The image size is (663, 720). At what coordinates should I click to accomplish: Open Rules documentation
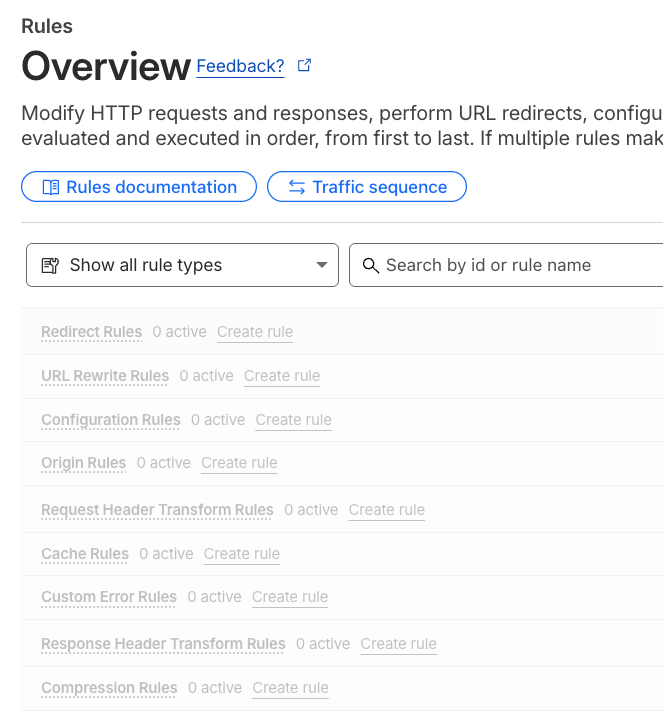(139, 187)
